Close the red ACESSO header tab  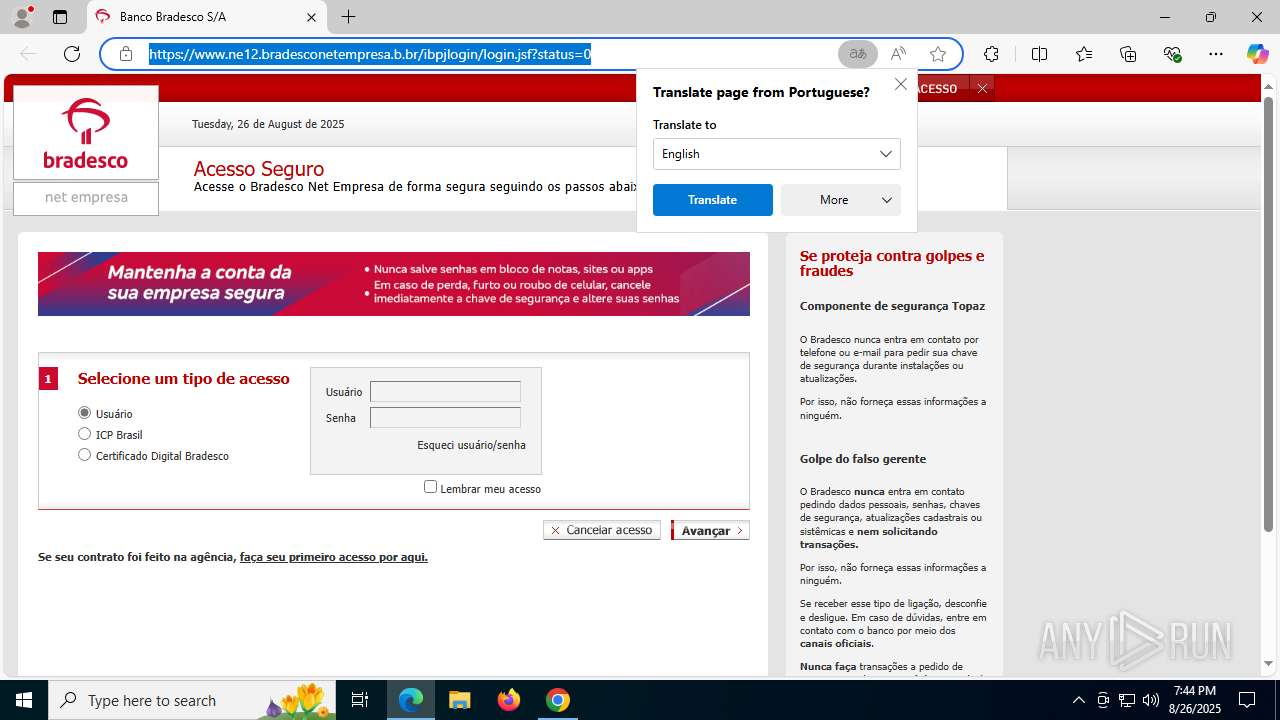982,89
